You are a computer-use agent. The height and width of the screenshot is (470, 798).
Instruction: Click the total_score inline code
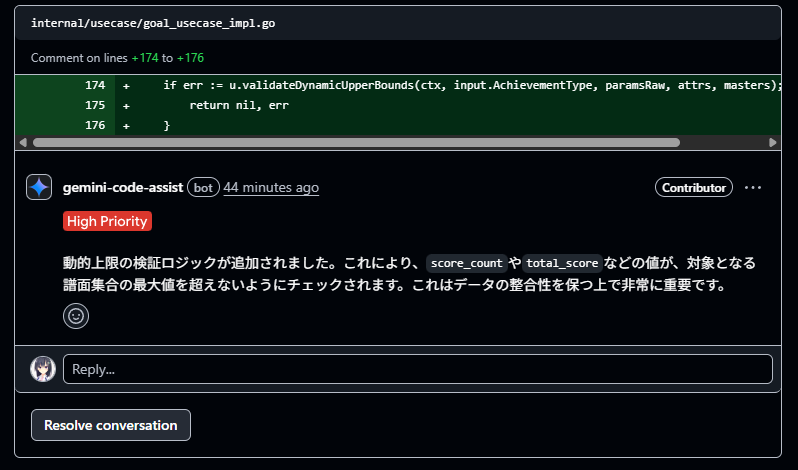tap(562, 263)
